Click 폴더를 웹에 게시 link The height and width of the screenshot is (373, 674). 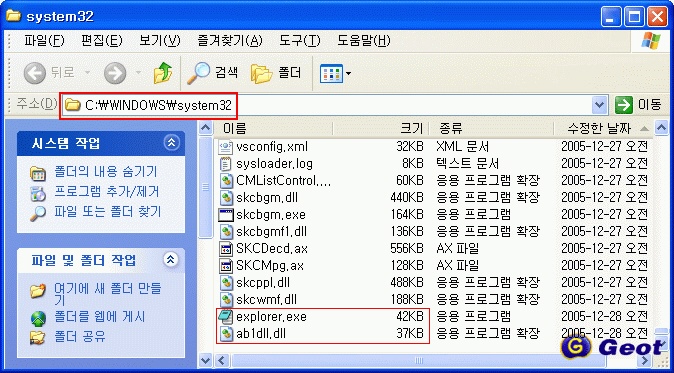(100, 317)
